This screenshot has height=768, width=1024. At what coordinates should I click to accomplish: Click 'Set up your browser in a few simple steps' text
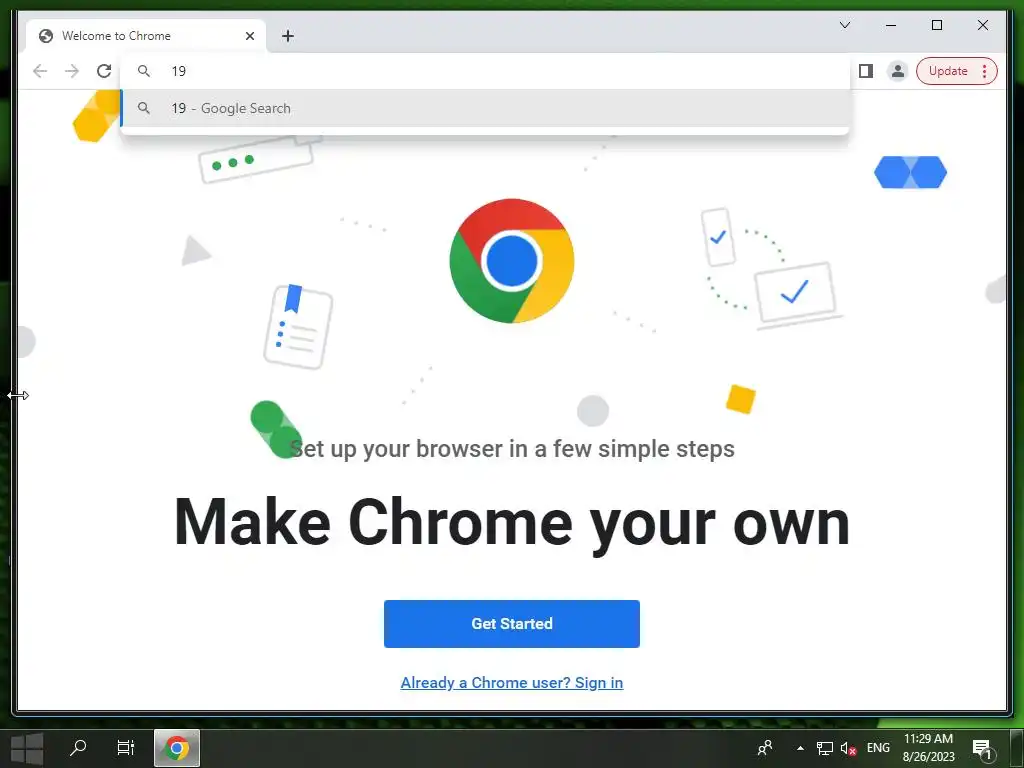pos(512,449)
